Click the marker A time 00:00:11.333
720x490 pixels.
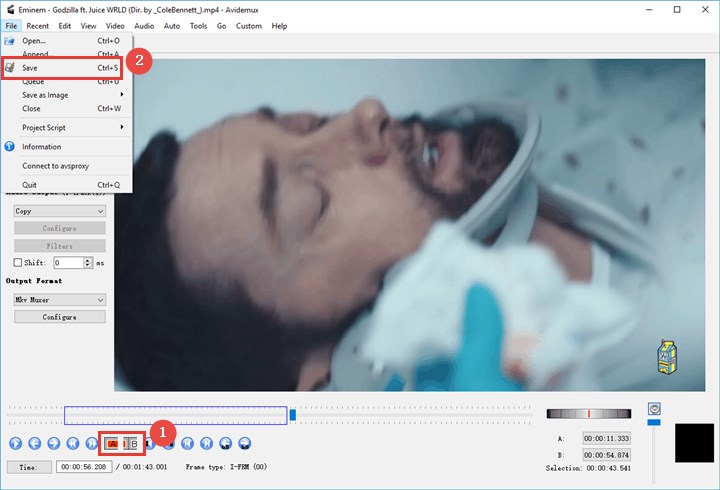[x=606, y=439]
